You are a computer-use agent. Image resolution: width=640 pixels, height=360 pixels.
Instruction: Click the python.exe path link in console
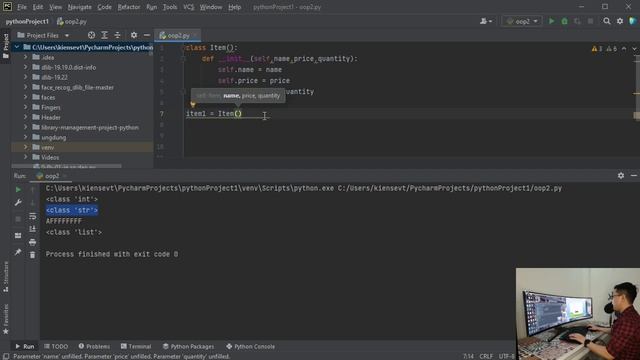click(x=189, y=188)
